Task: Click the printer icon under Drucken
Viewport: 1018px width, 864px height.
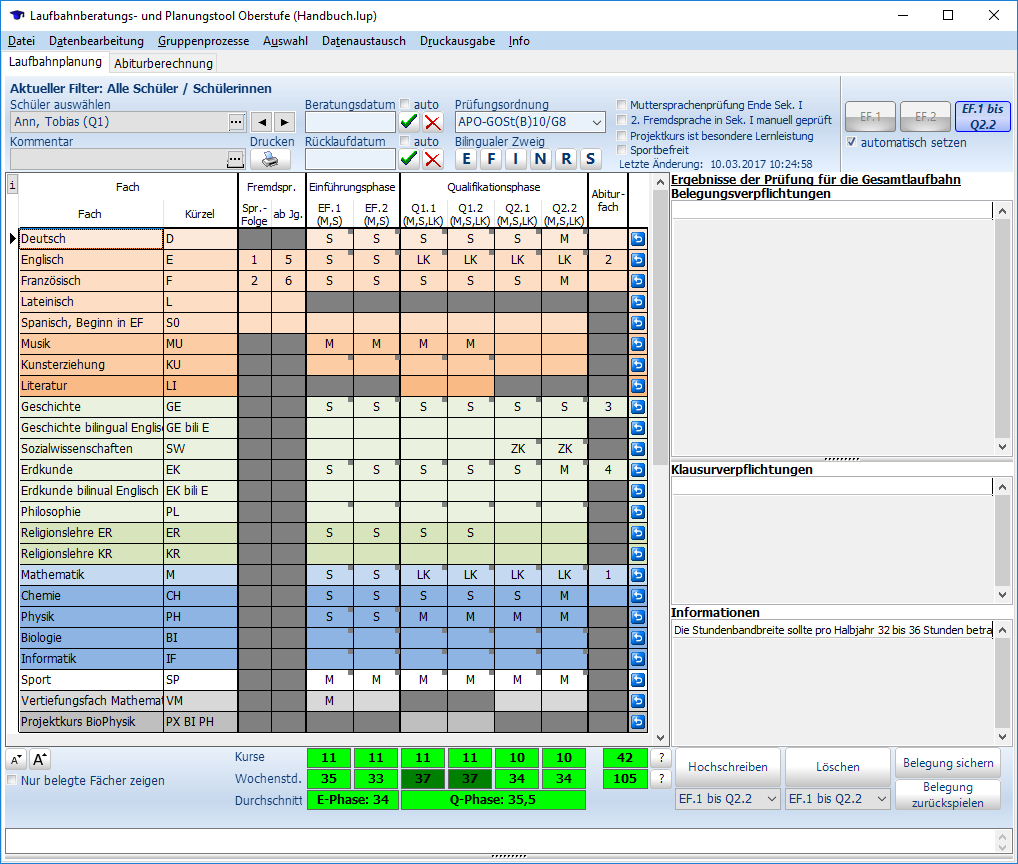Action: point(270,159)
